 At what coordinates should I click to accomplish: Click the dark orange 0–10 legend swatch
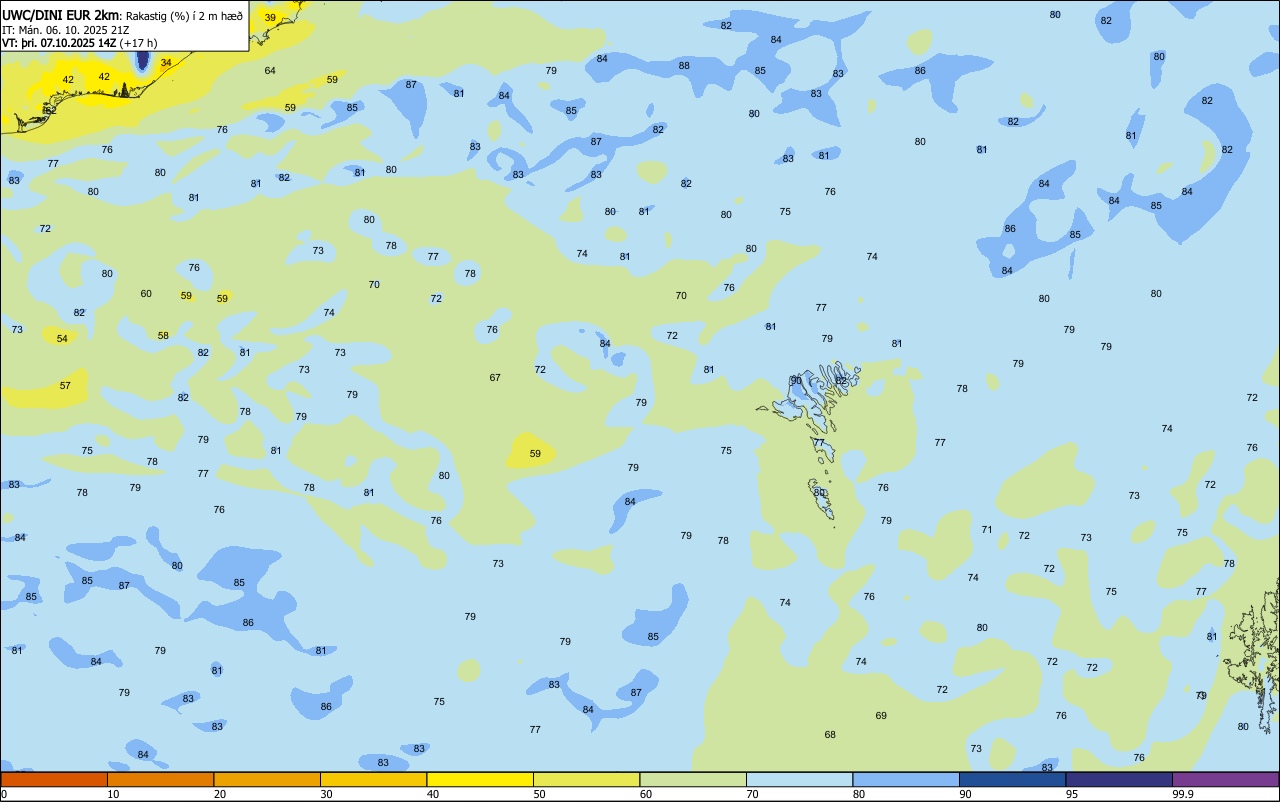[x=54, y=779]
